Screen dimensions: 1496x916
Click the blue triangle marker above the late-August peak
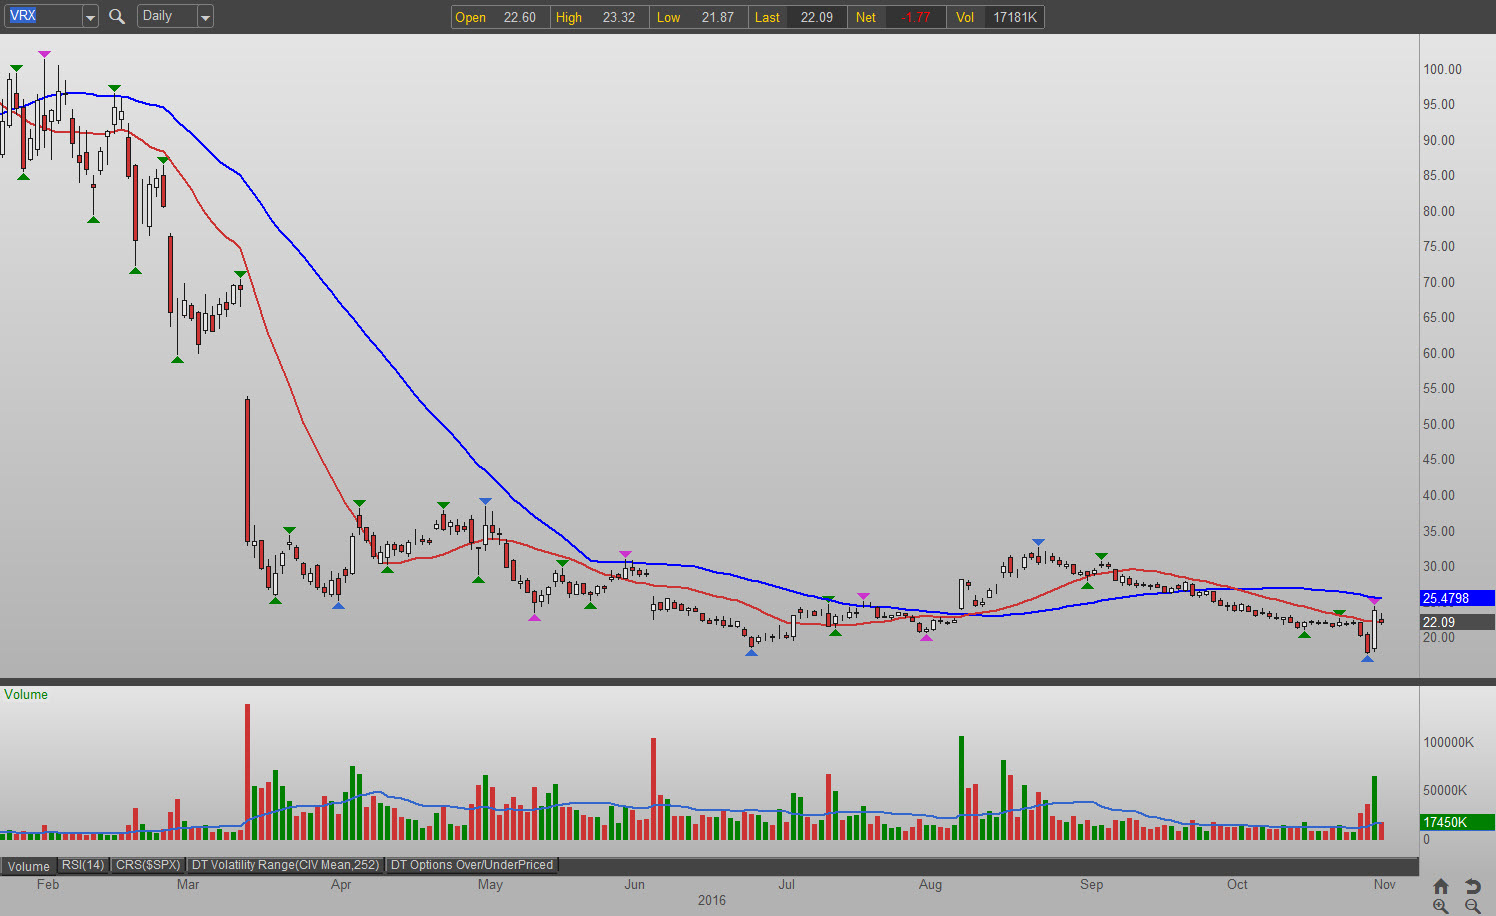(x=1038, y=542)
